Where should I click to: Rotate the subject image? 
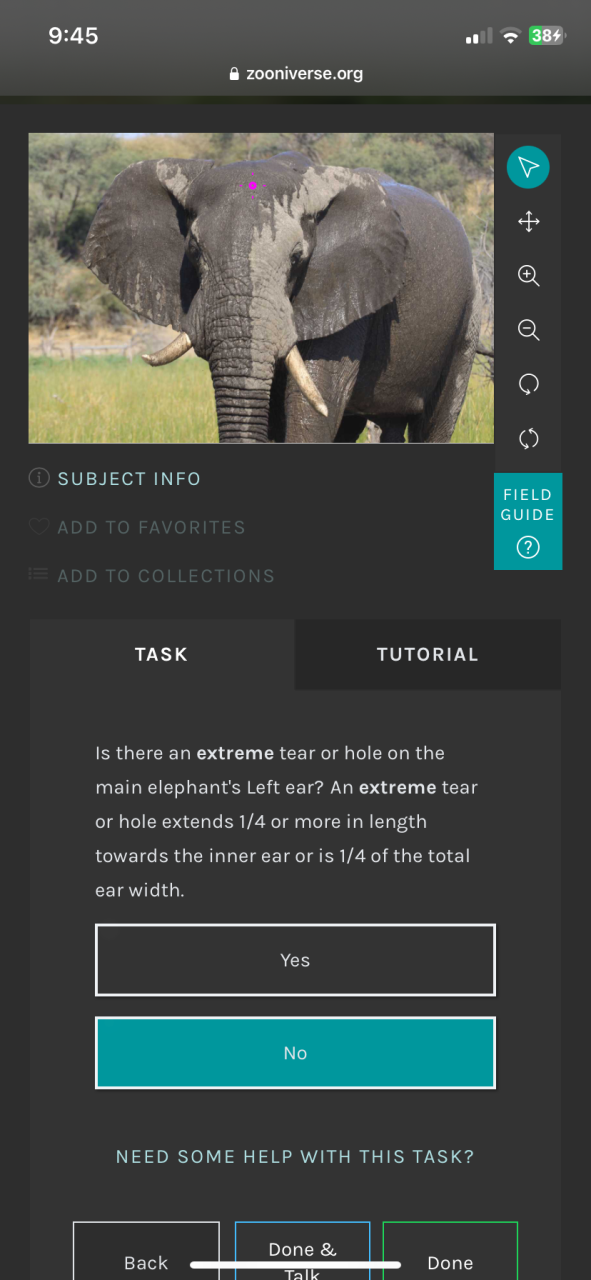pos(528,384)
